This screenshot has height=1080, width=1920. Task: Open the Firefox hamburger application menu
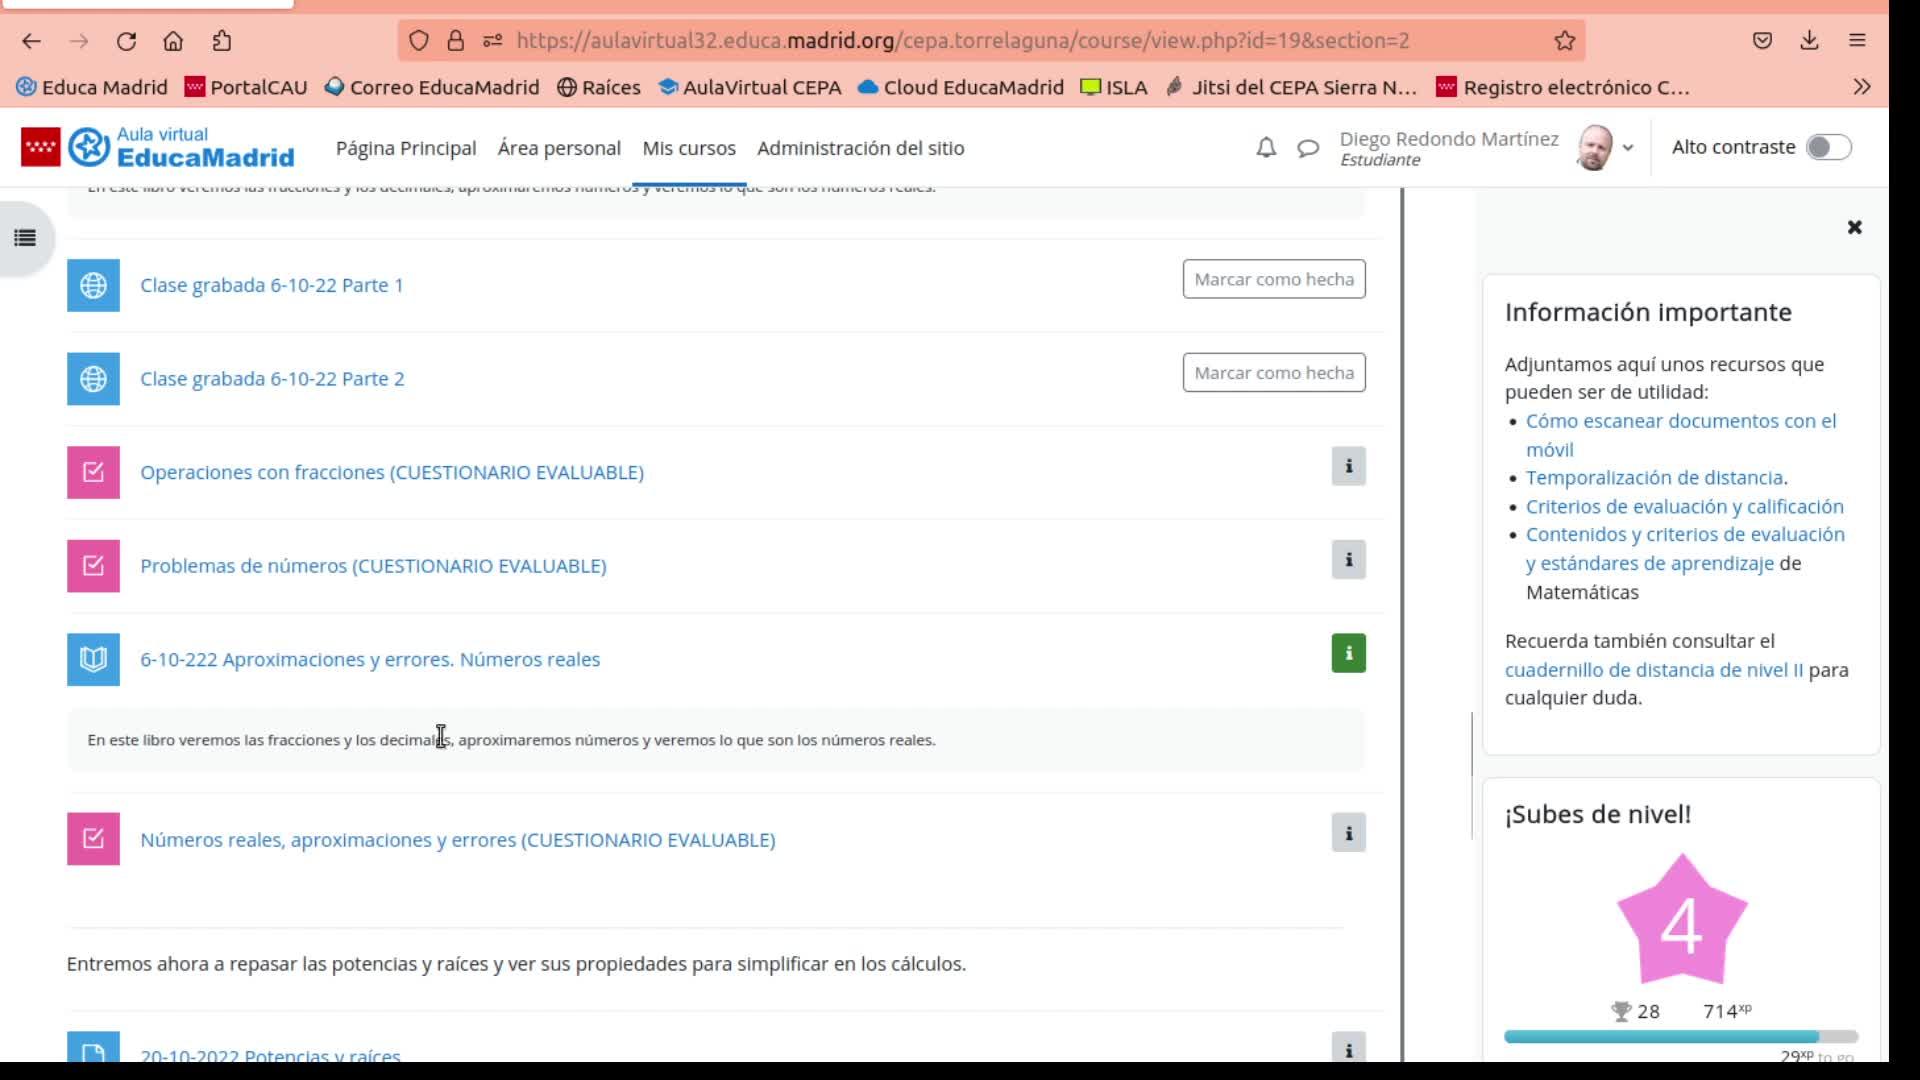click(1857, 41)
